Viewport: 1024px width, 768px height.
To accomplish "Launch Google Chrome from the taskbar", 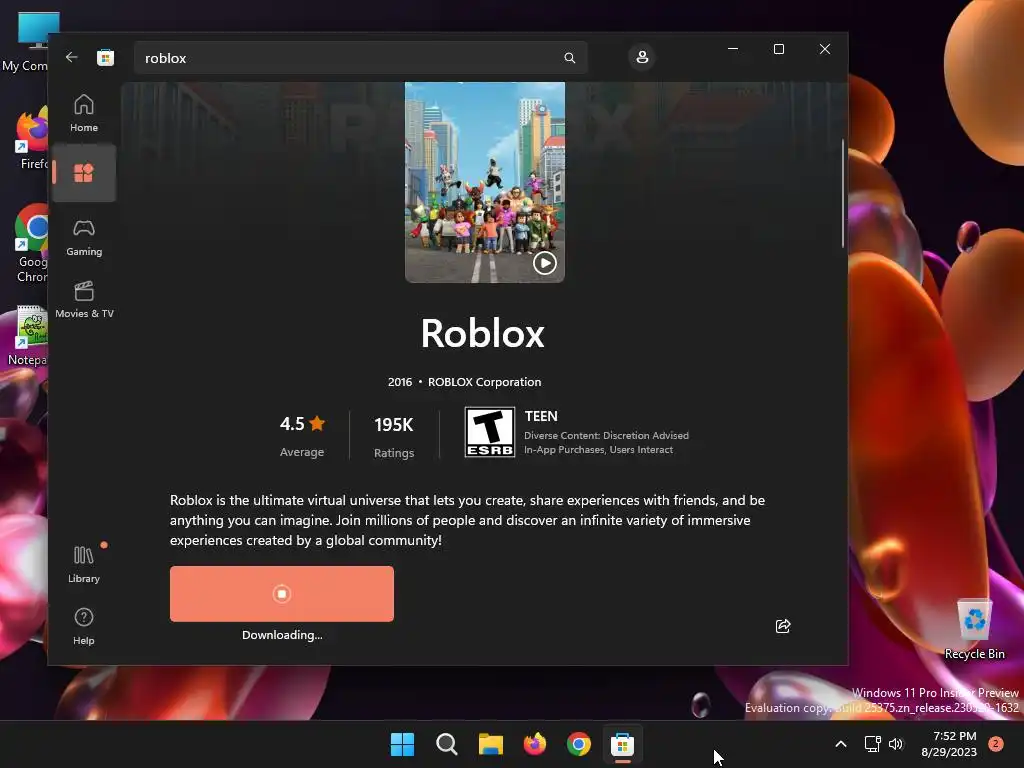I will click(579, 744).
